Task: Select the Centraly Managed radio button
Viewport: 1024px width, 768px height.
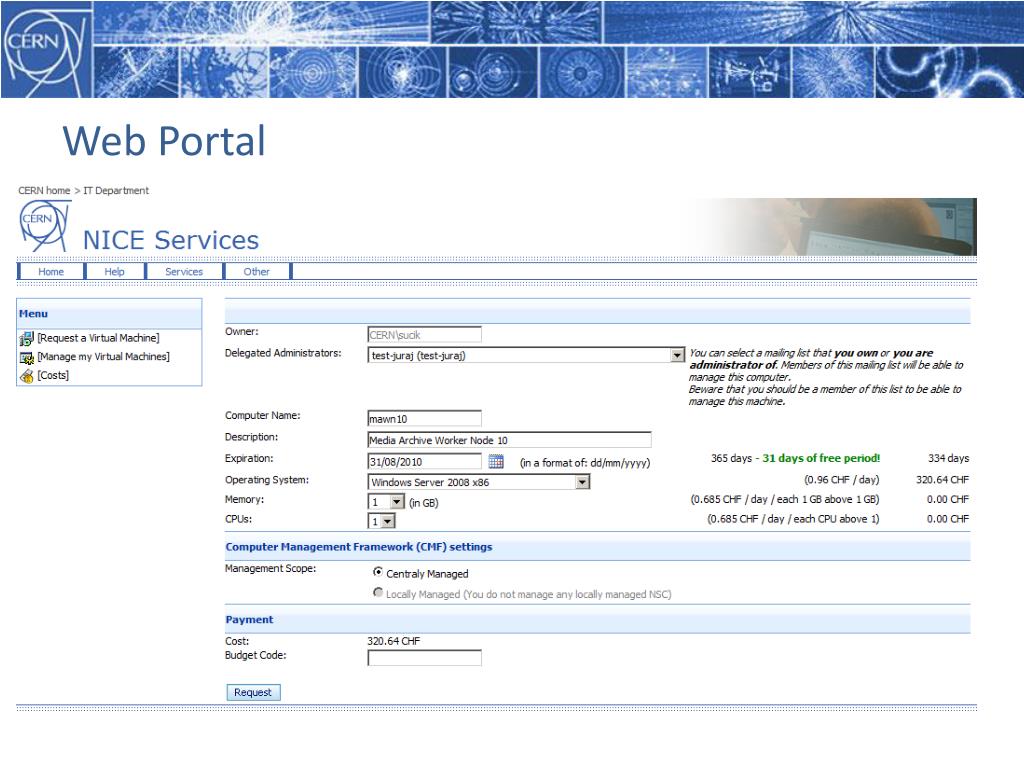Action: tap(377, 572)
